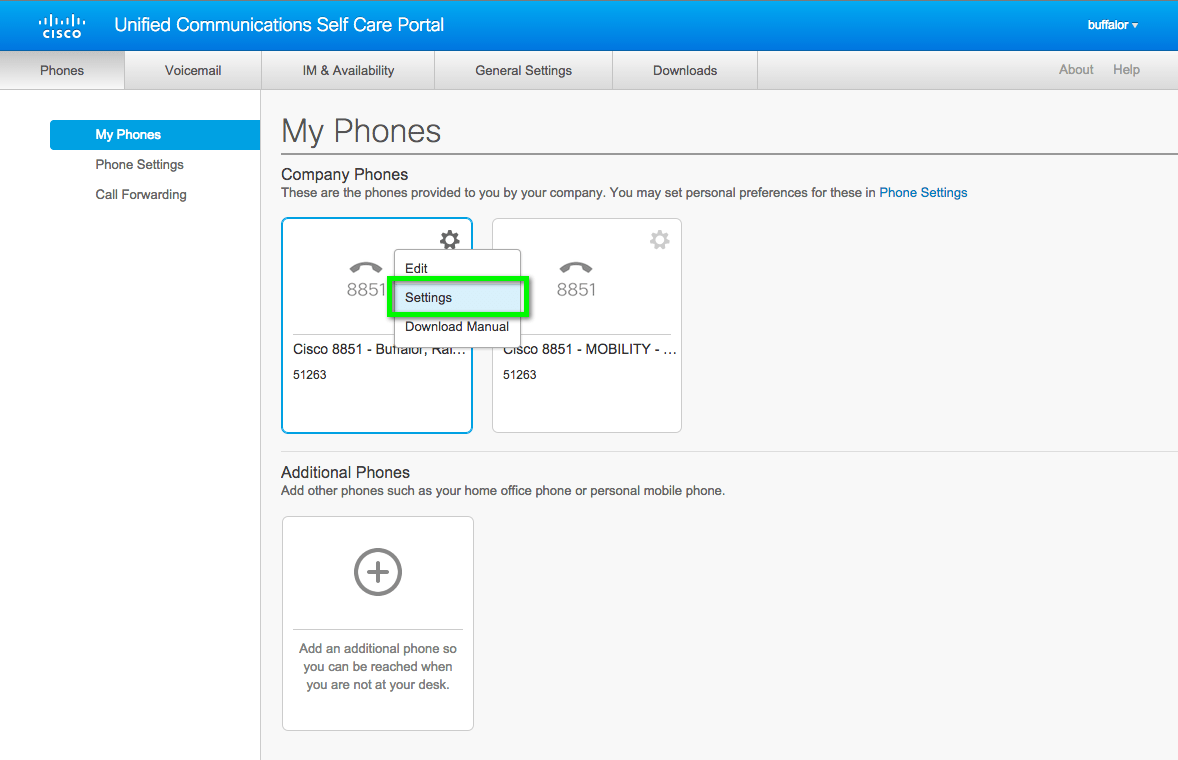Click the Help link
Screen dimensions: 1178x760
click(1126, 70)
